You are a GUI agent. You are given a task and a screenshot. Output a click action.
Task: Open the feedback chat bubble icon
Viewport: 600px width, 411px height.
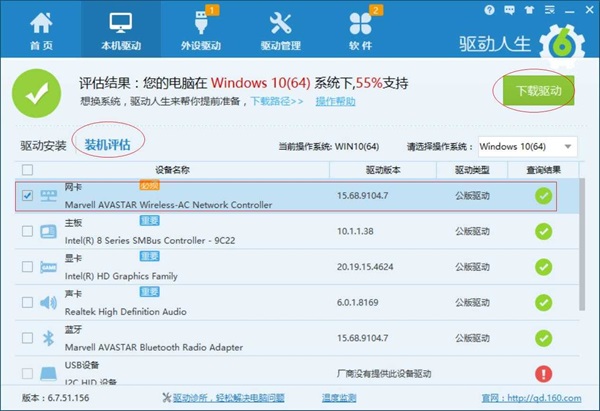coord(509,10)
